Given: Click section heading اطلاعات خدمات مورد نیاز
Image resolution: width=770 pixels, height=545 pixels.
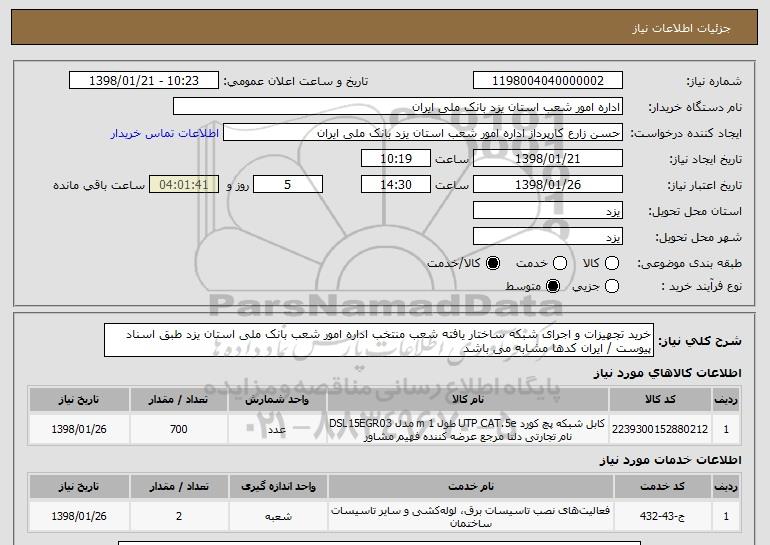Looking at the screenshot, I should (x=670, y=460).
